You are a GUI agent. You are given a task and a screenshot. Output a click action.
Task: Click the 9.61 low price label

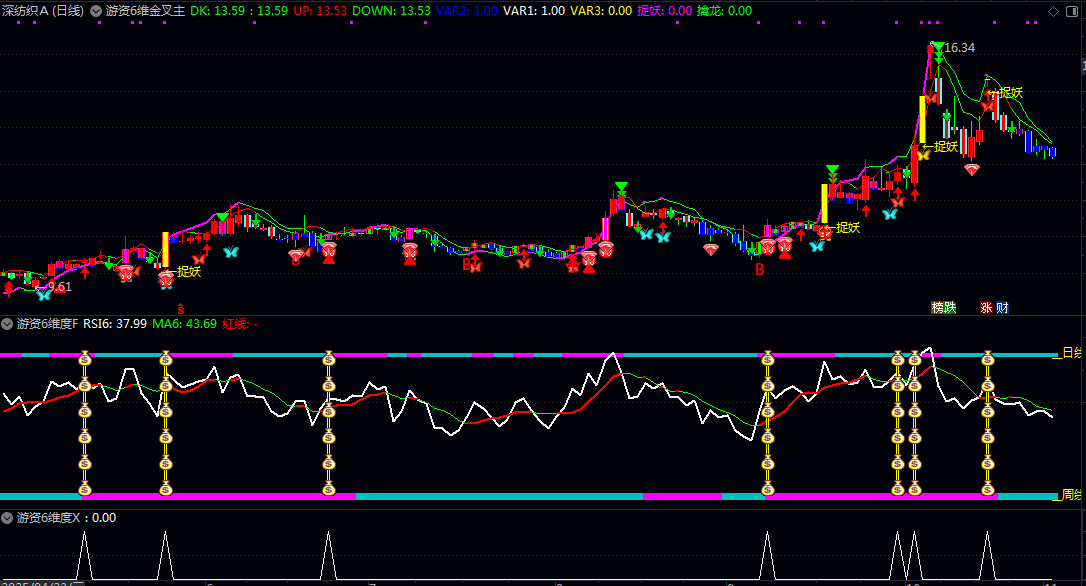(x=60, y=287)
